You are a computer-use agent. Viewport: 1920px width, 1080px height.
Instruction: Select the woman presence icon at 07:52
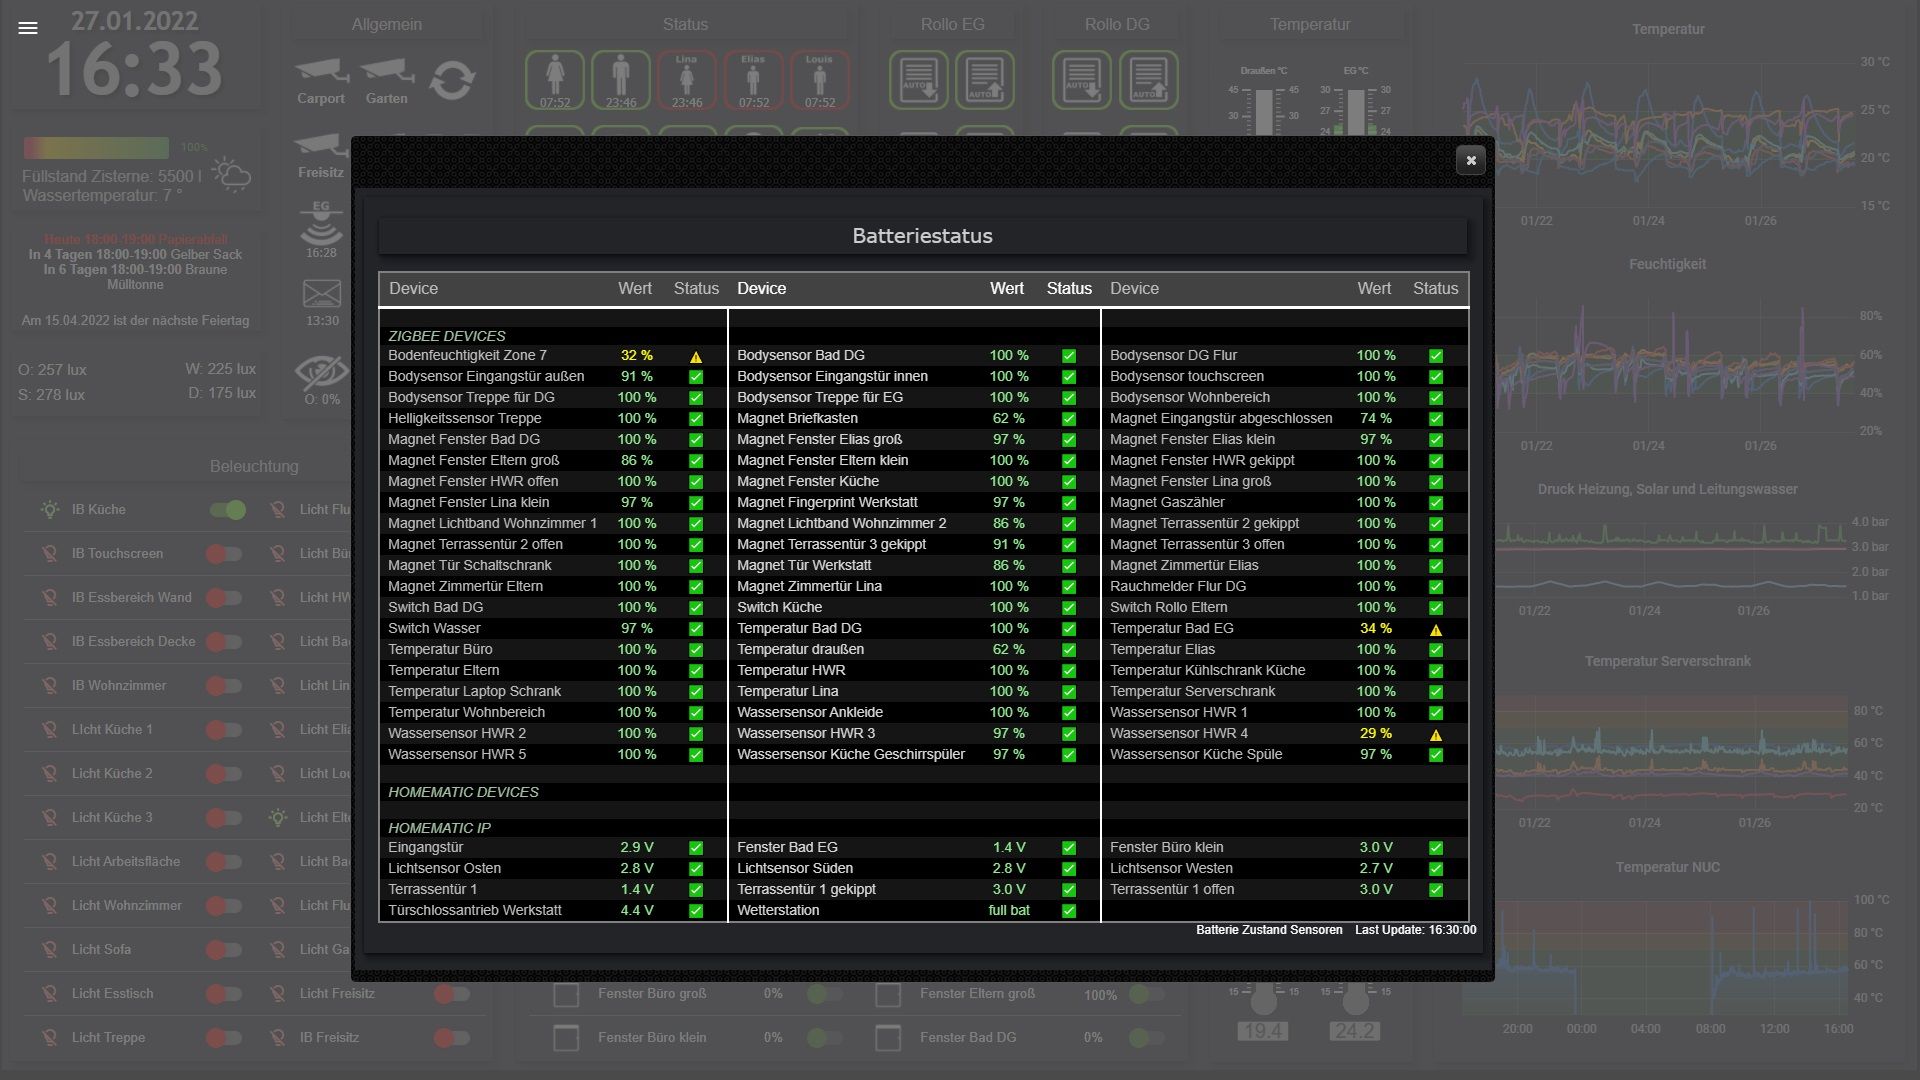point(555,80)
